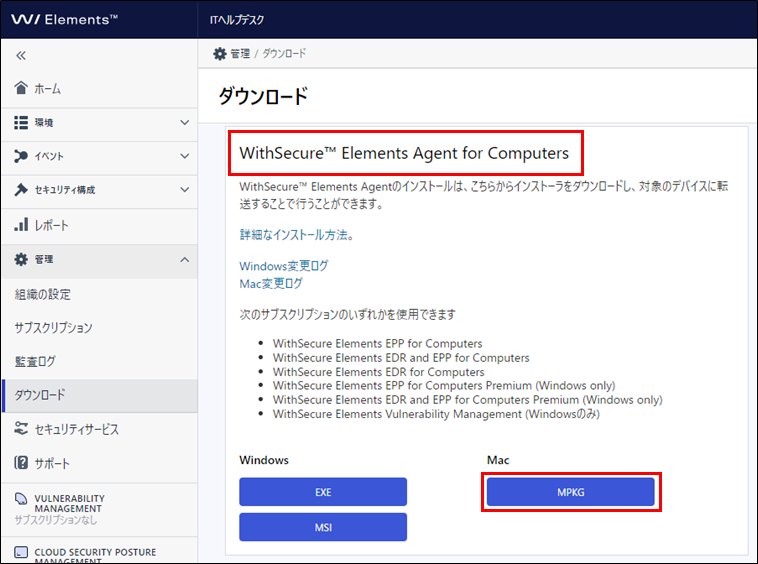Open レポート in the sidebar
Viewport: 758px width, 564px height.
pyautogui.click(x=99, y=225)
